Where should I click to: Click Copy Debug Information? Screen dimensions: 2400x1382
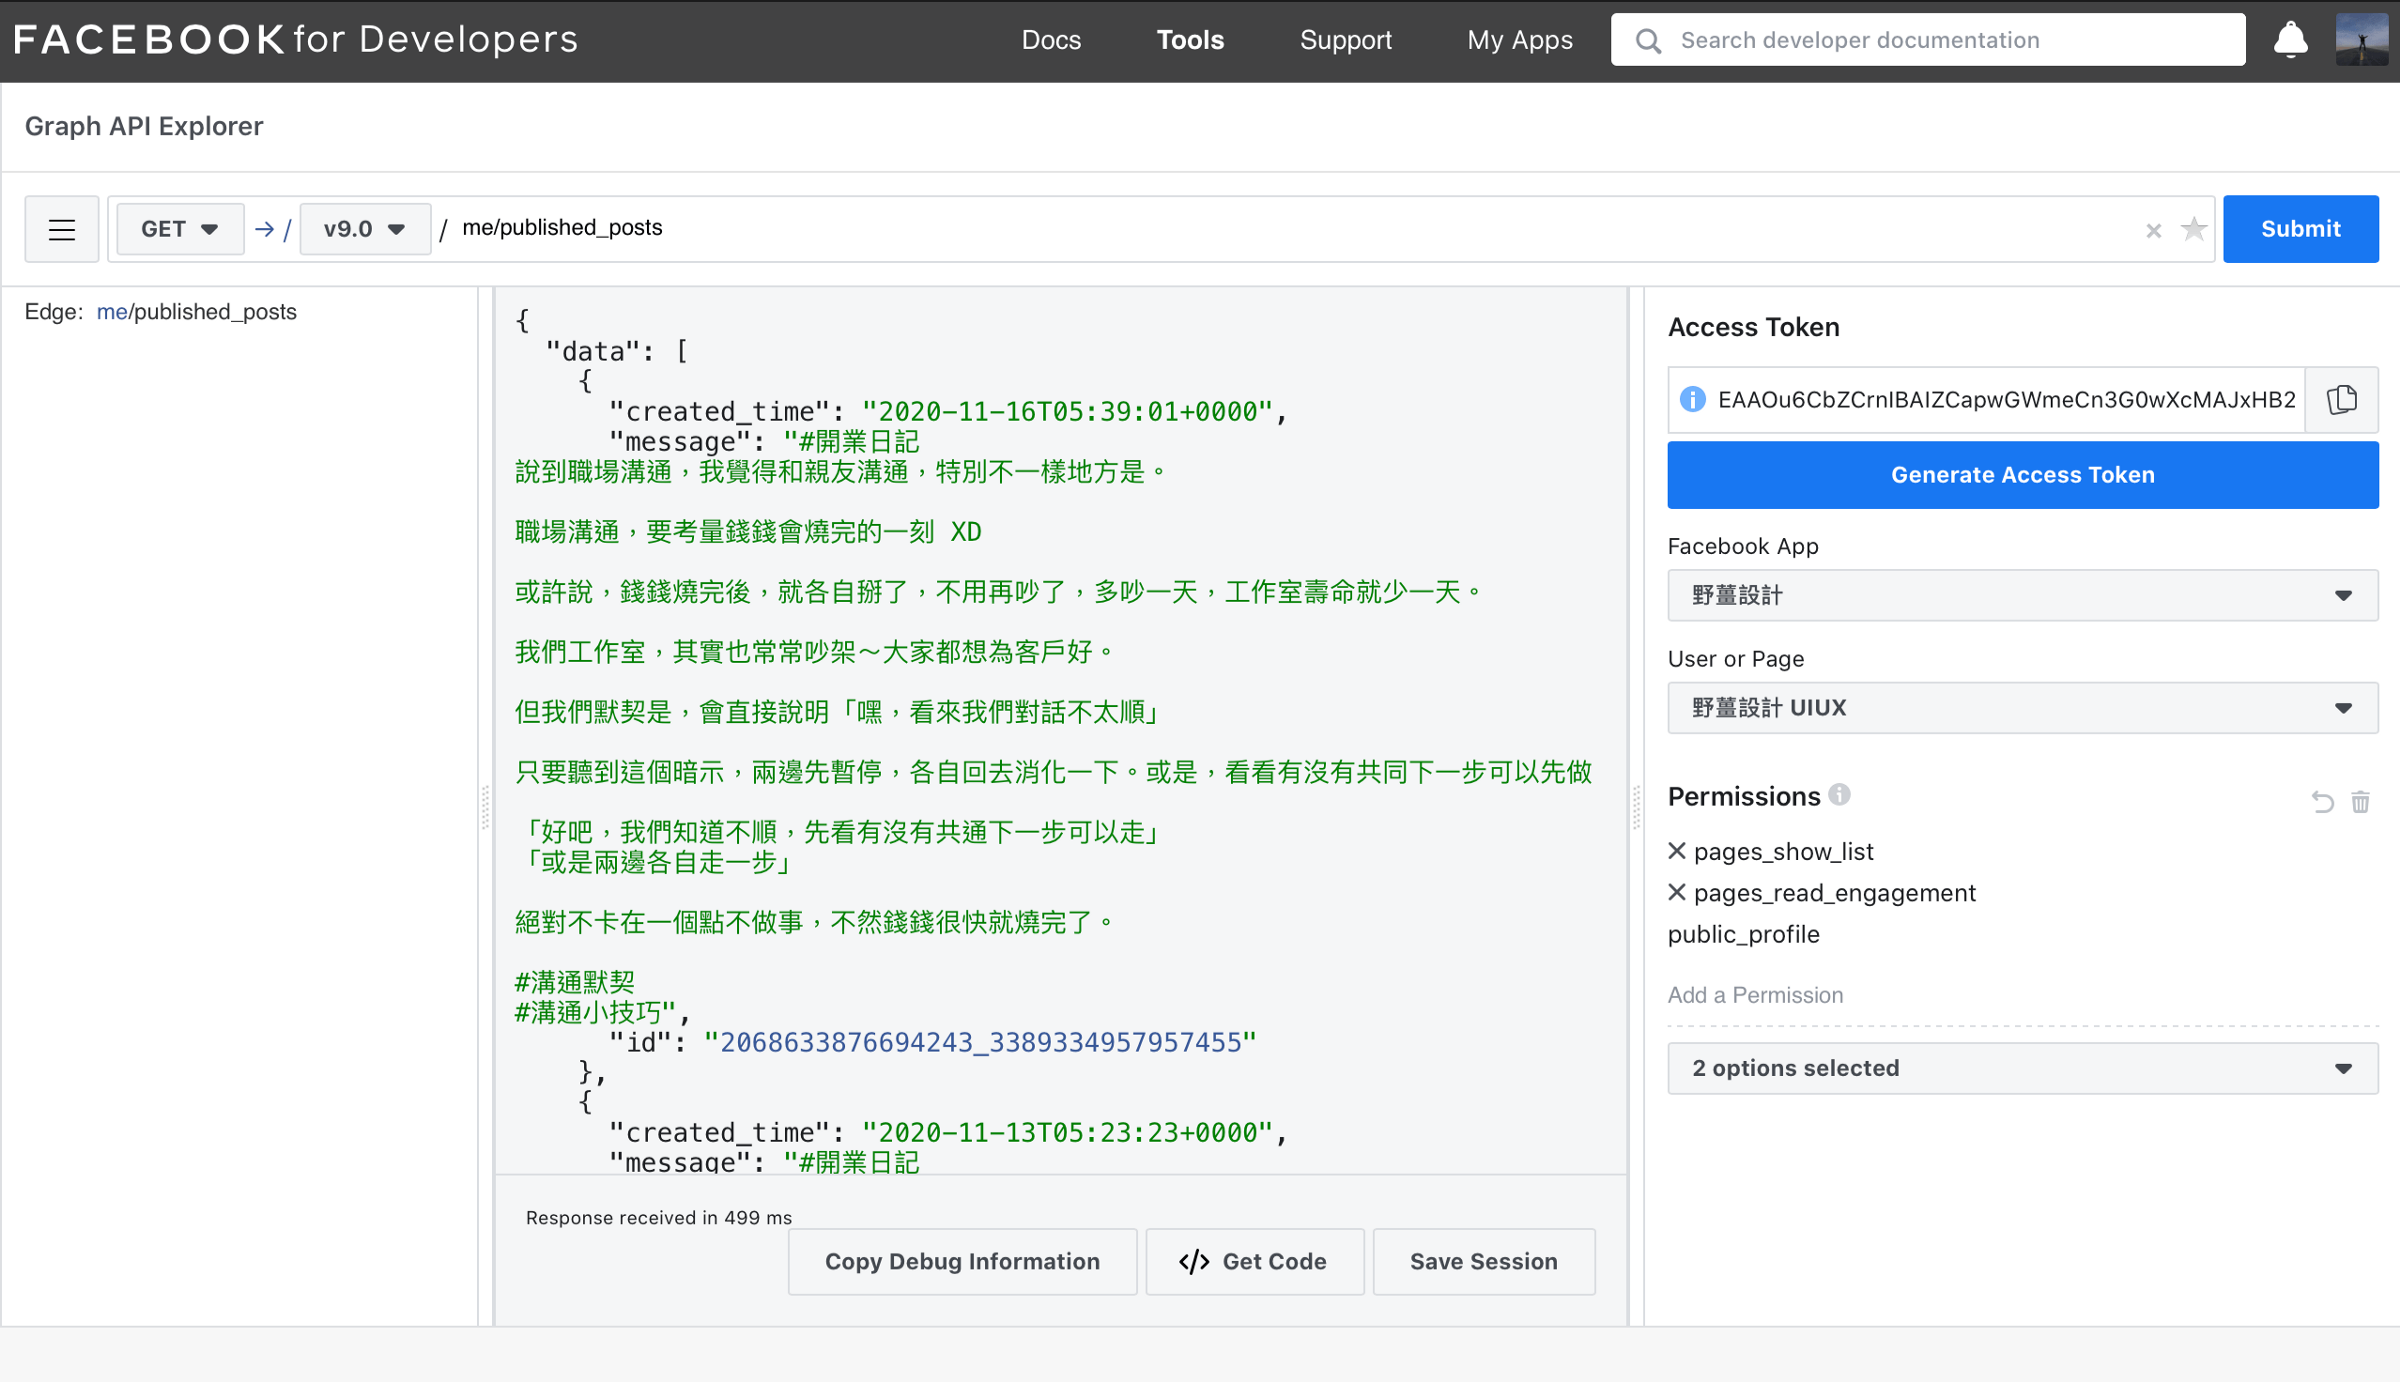(962, 1261)
